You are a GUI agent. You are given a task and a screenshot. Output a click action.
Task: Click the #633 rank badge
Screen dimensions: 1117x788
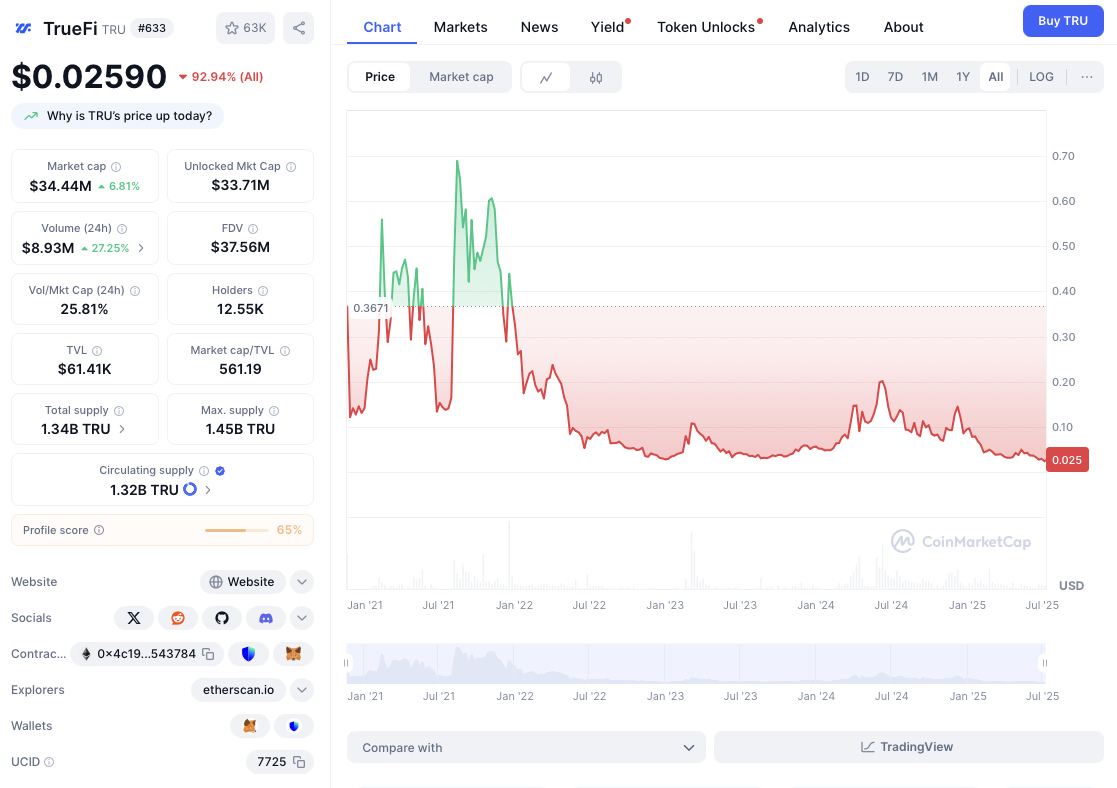(x=152, y=28)
